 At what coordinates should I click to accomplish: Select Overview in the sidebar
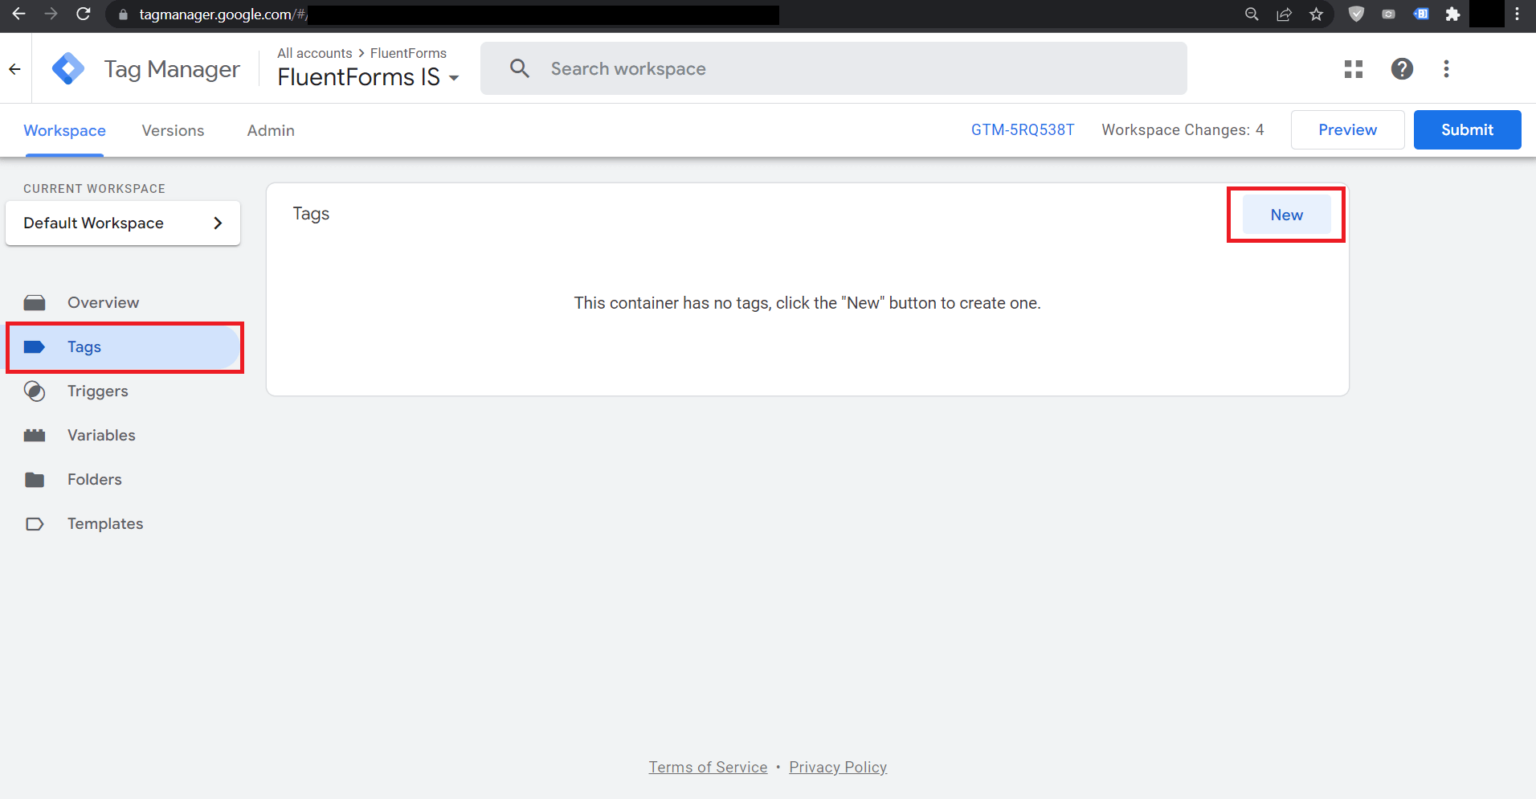pyautogui.click(x=103, y=302)
